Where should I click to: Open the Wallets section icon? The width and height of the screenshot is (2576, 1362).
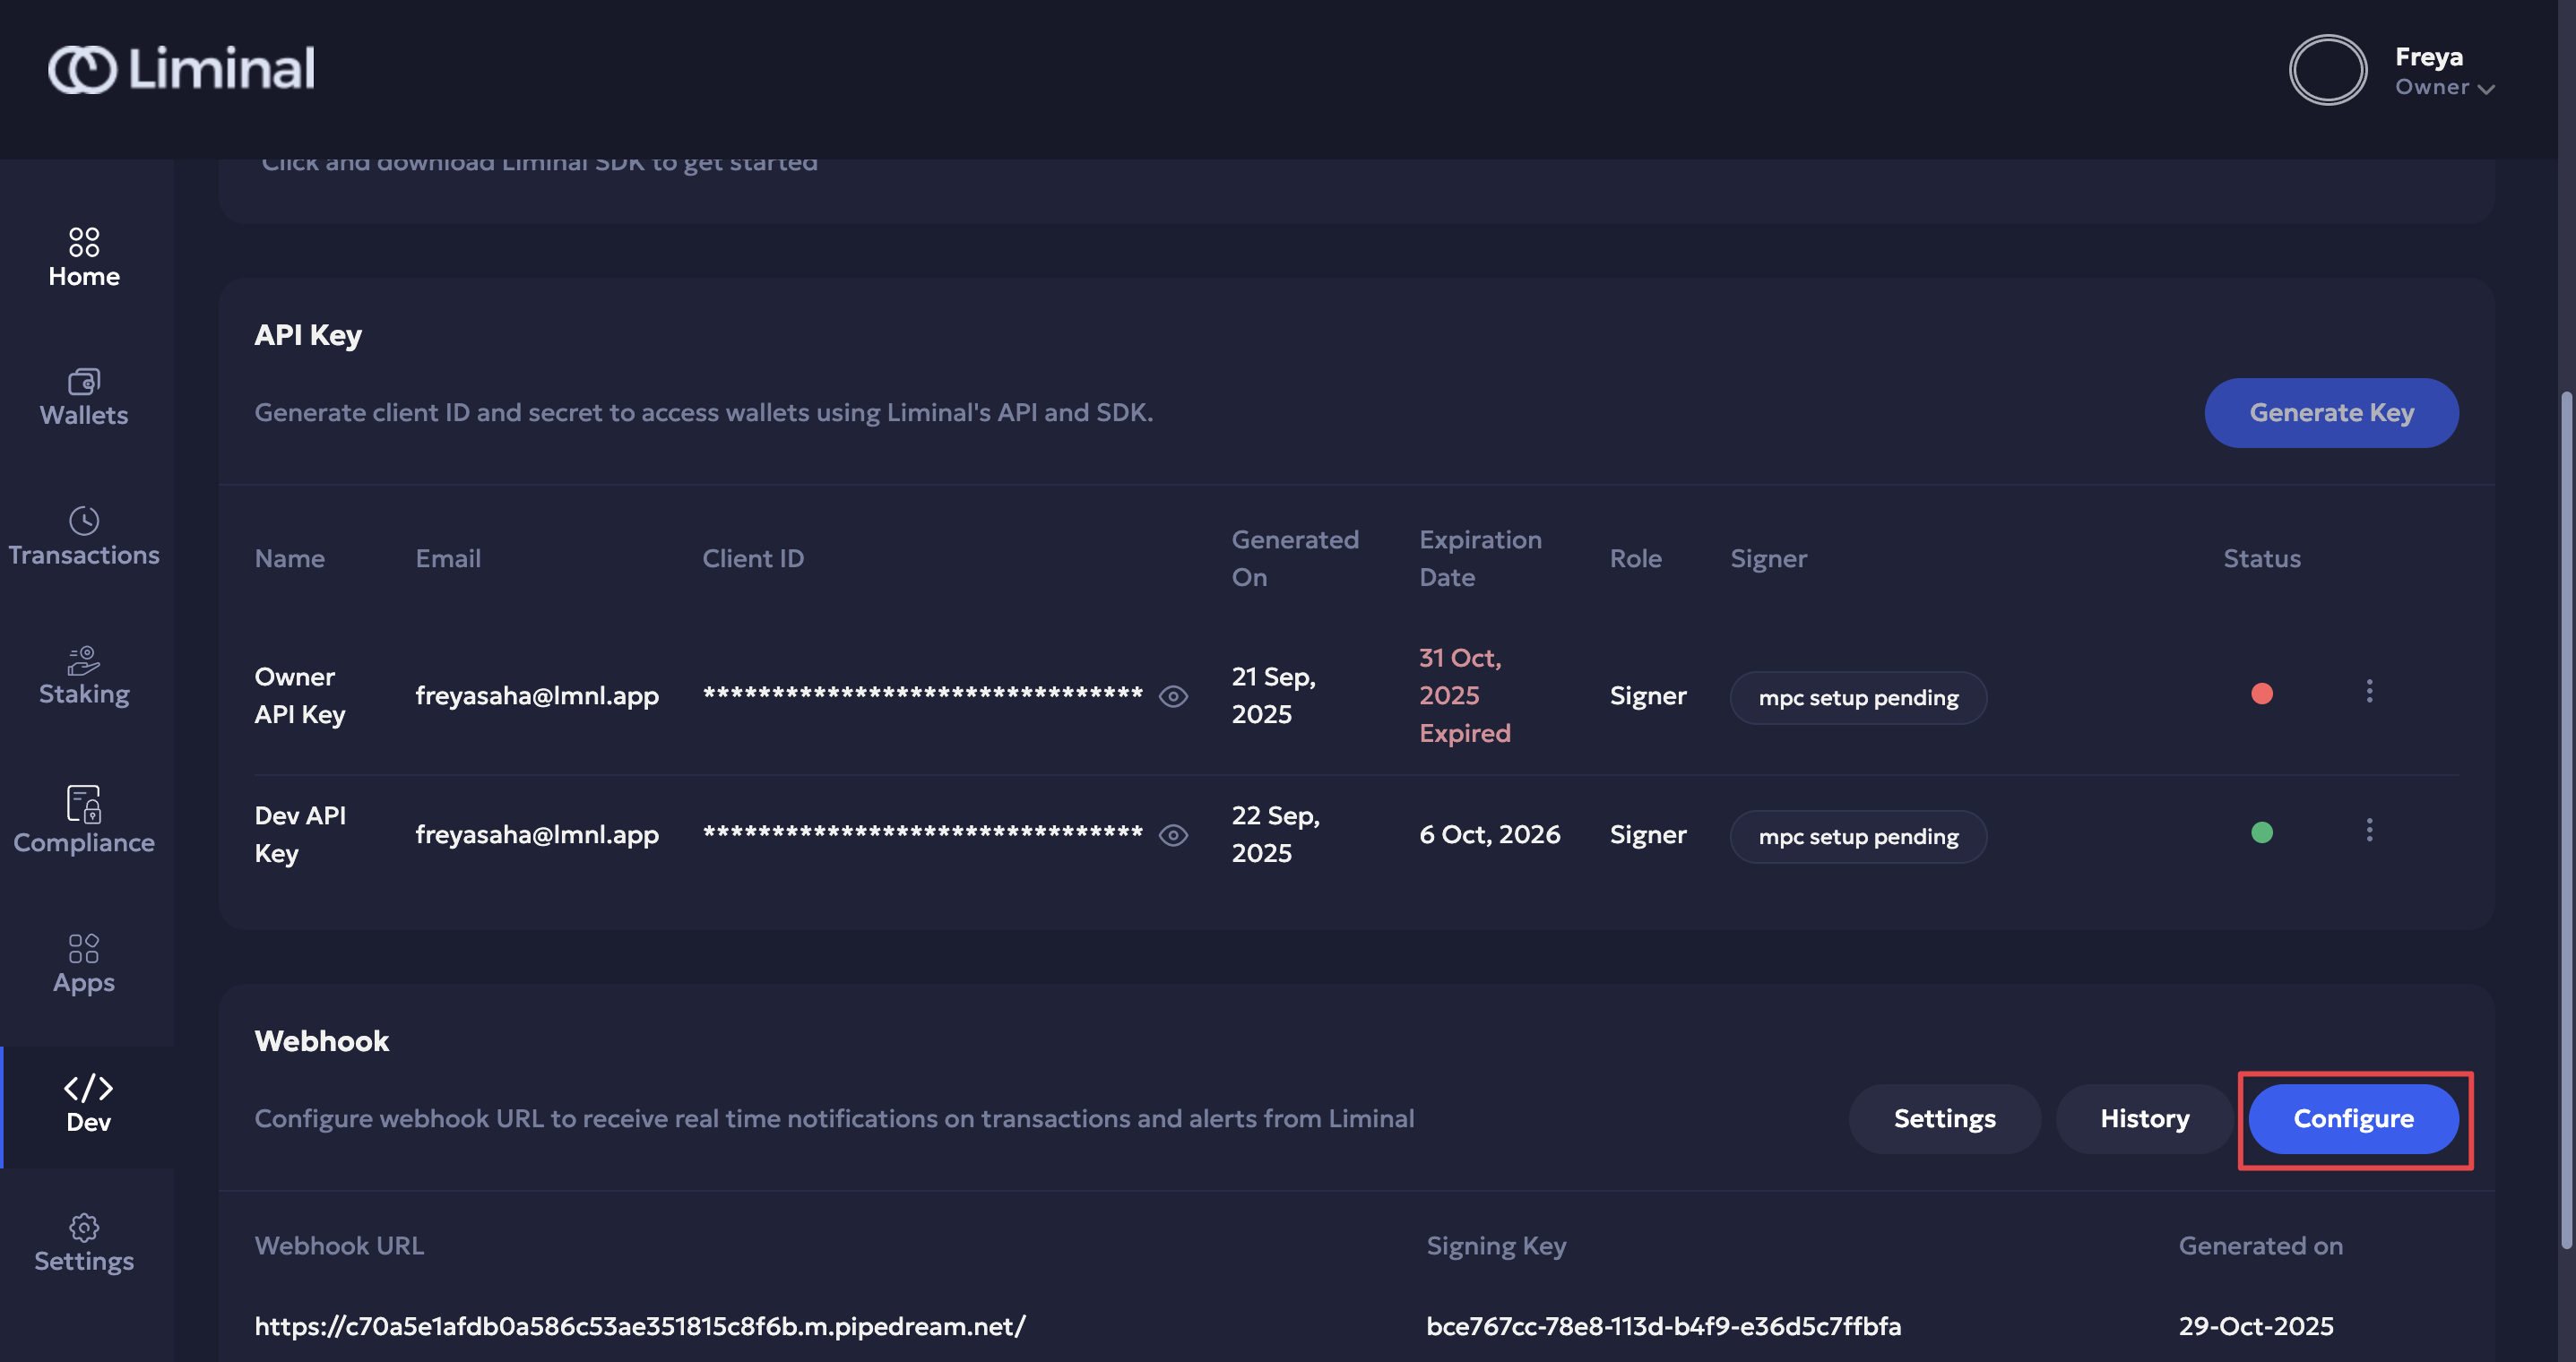[x=84, y=381]
